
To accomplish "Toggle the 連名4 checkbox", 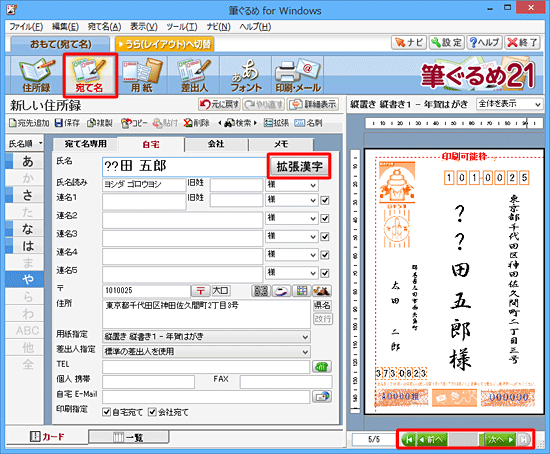I will click(325, 255).
